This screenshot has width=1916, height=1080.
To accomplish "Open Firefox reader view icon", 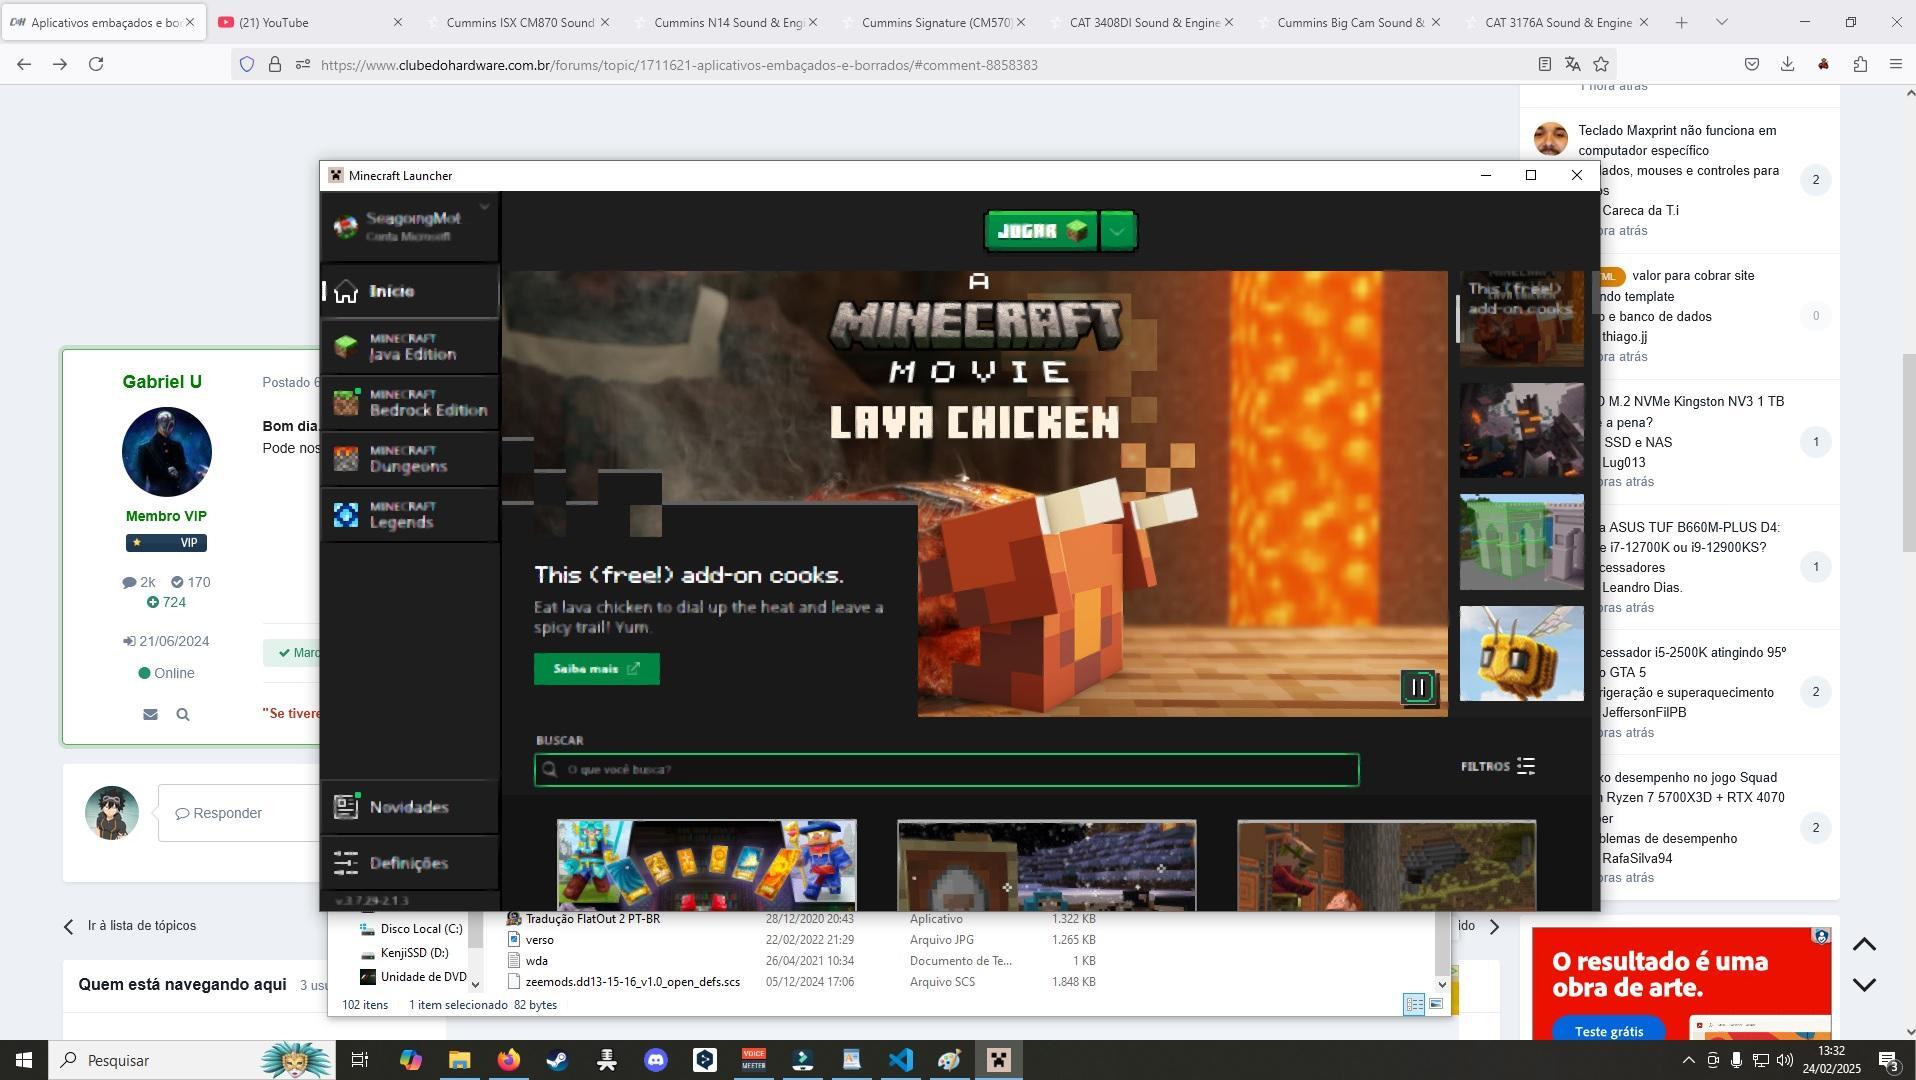I will pos(1544,64).
